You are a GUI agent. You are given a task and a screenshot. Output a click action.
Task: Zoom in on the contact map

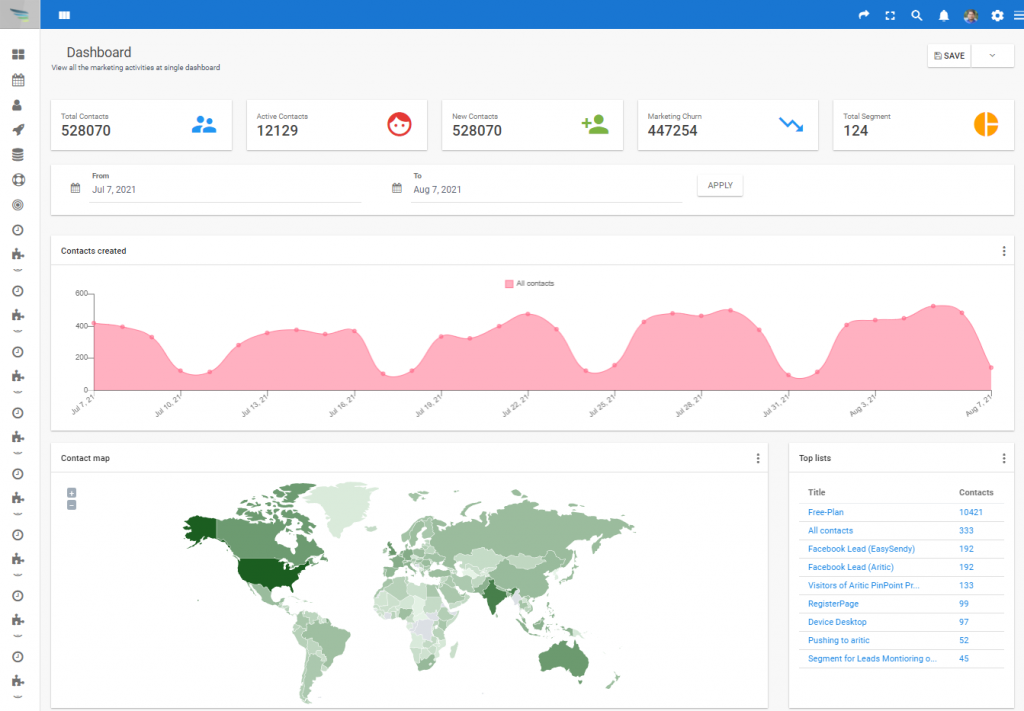pos(72,493)
